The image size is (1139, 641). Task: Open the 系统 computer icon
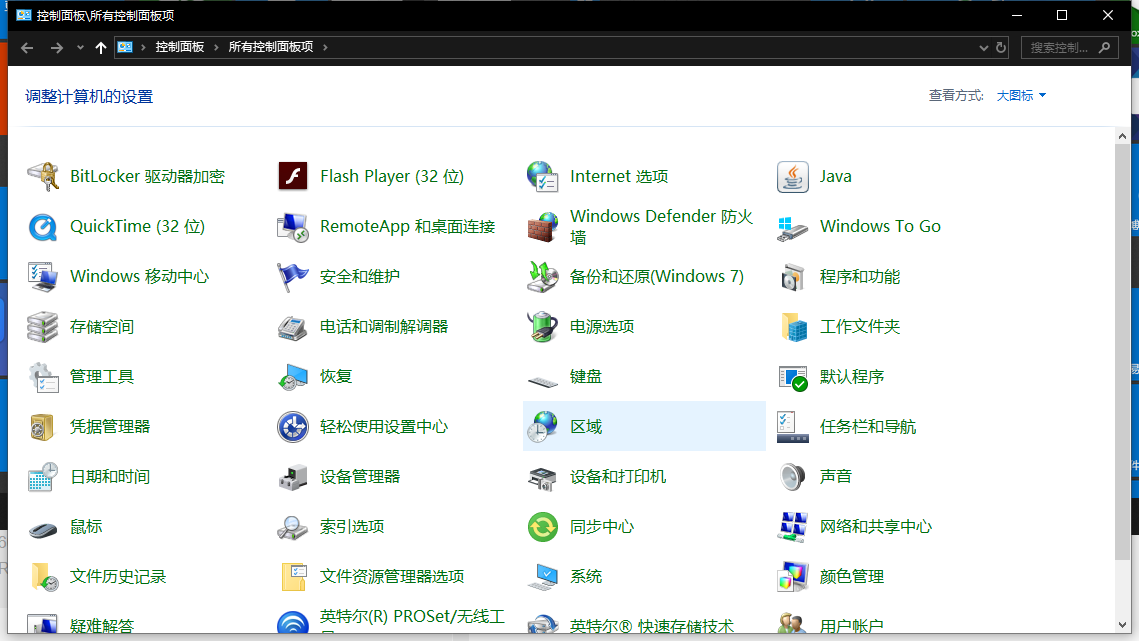coord(543,578)
